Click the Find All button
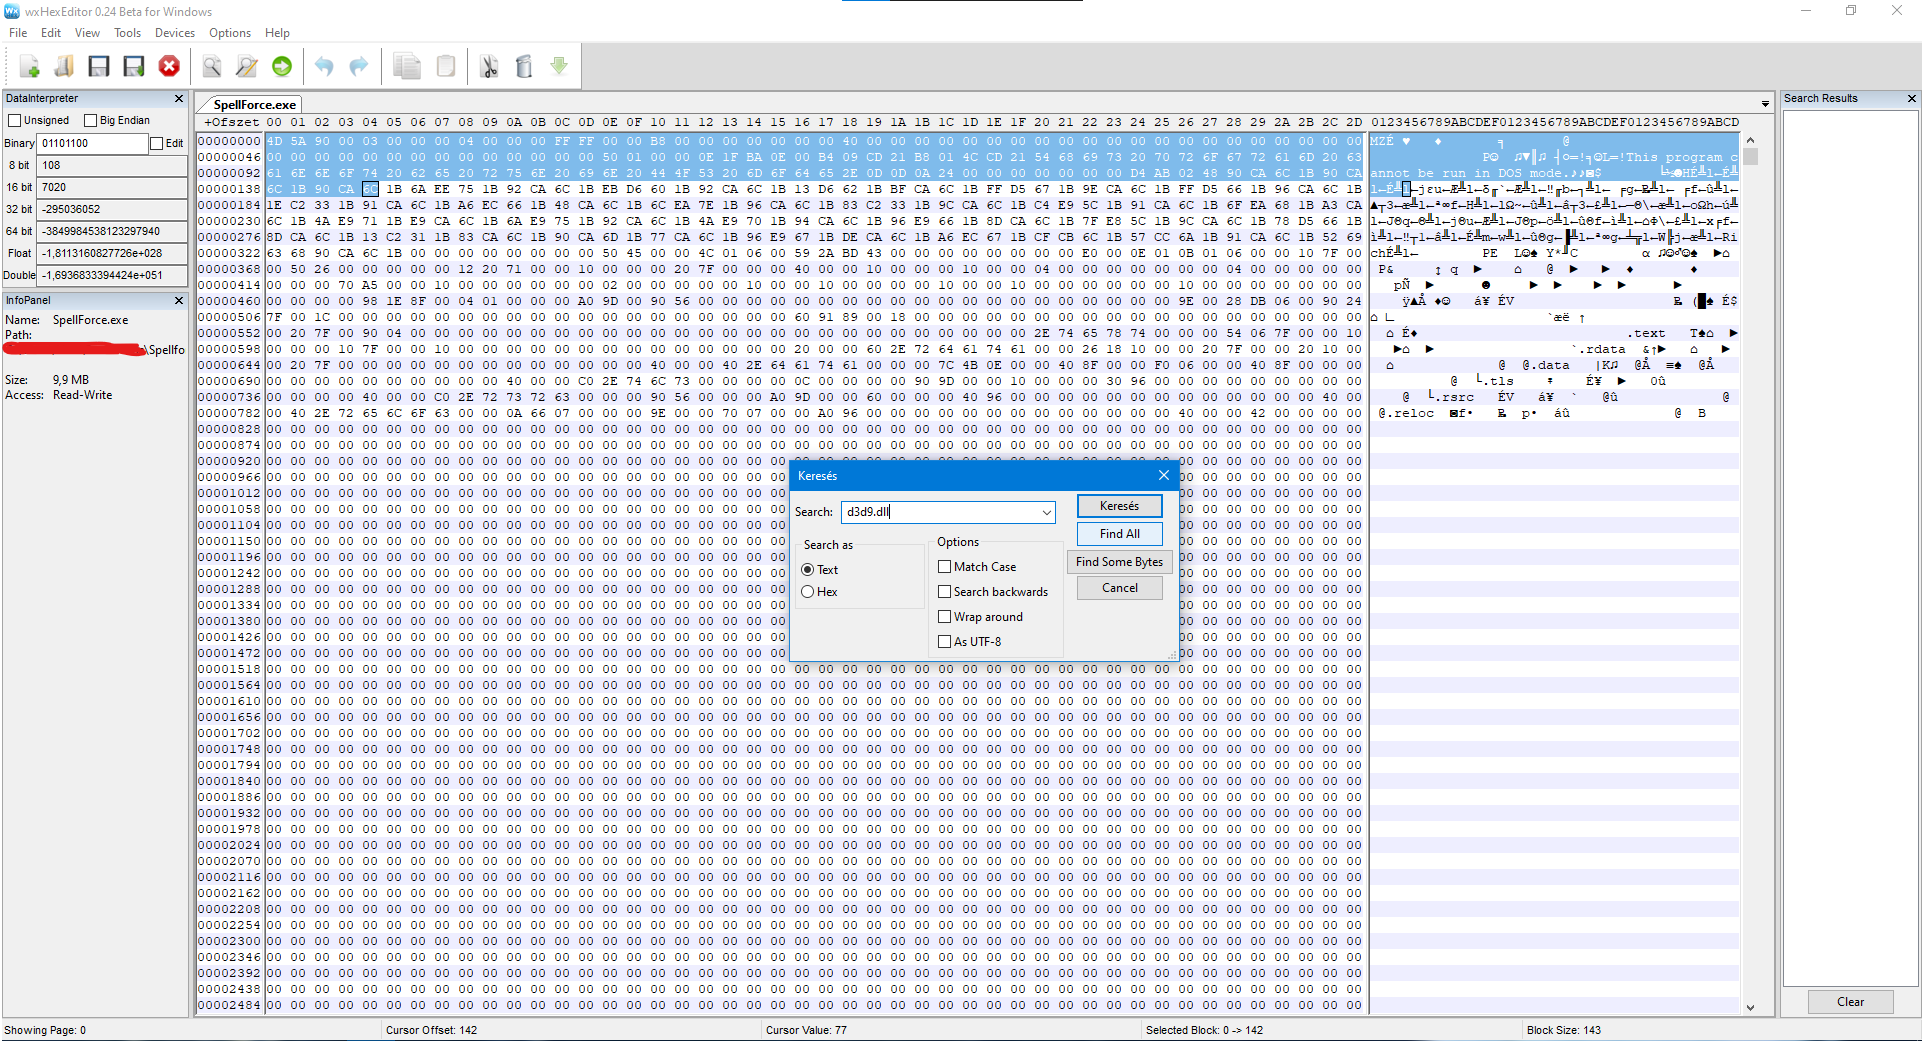Viewport: 1922px width, 1041px height. pos(1119,534)
